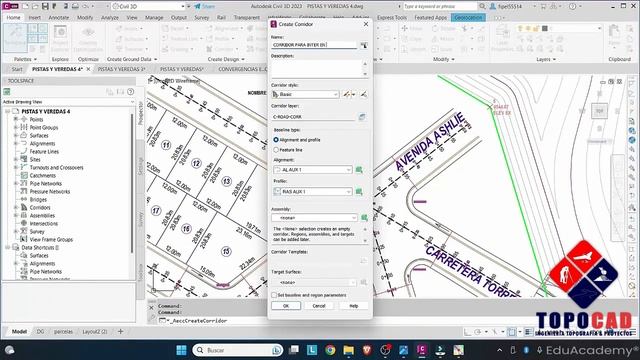Click the Description text box

(316, 69)
